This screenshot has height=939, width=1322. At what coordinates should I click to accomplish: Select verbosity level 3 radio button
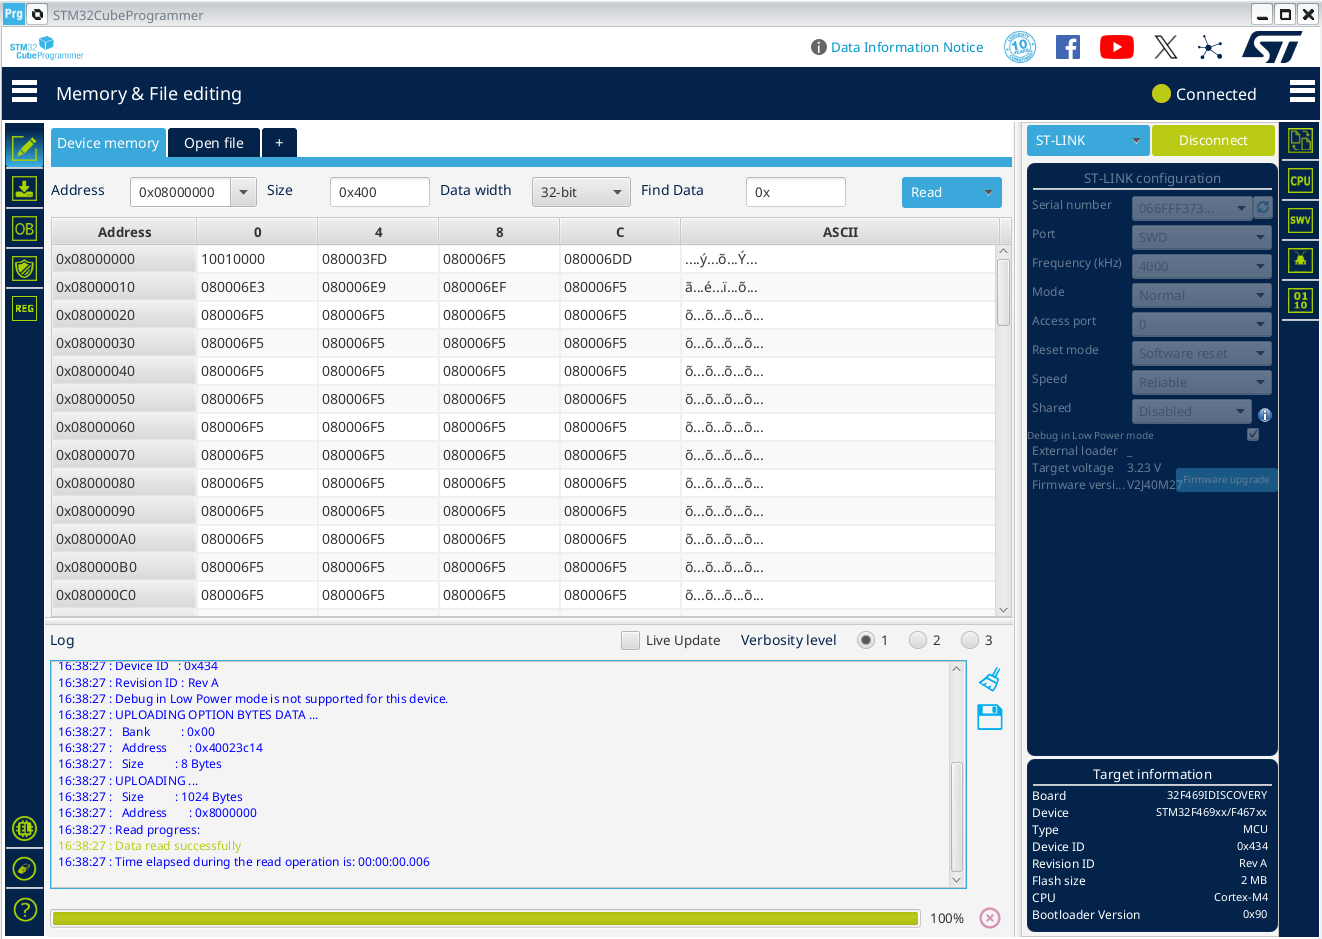click(969, 640)
